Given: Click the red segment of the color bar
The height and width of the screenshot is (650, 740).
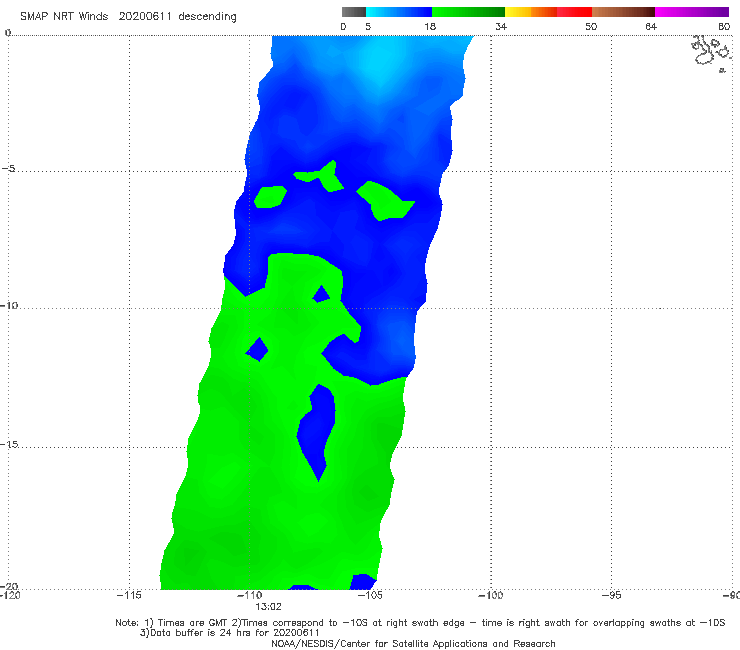Looking at the screenshot, I should pos(574,12).
